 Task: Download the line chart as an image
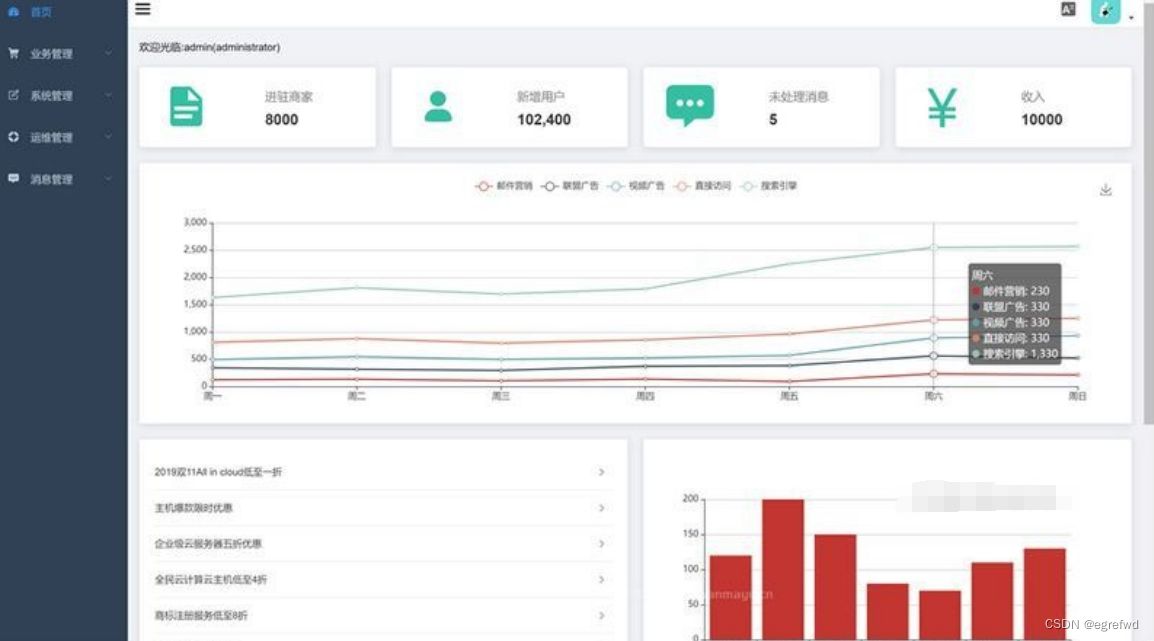pyautogui.click(x=1105, y=190)
